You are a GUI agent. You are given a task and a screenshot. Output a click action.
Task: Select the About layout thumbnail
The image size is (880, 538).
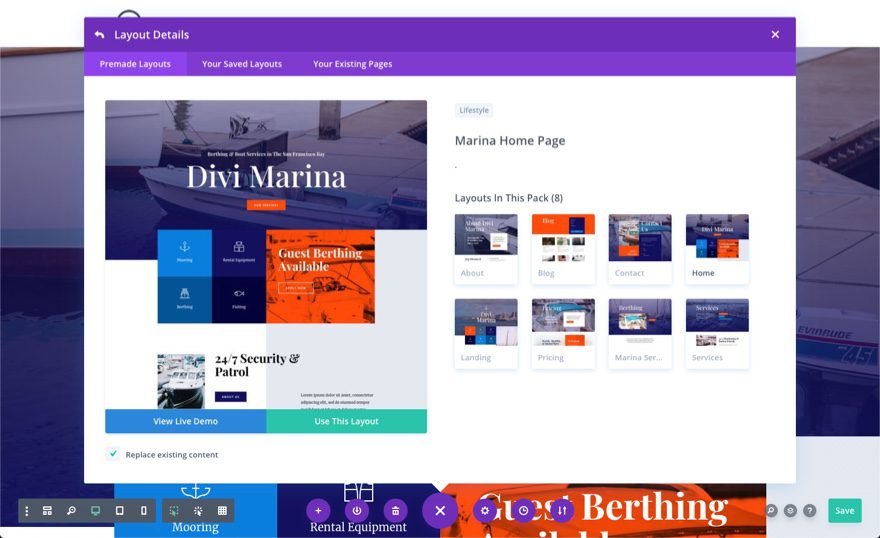click(486, 248)
